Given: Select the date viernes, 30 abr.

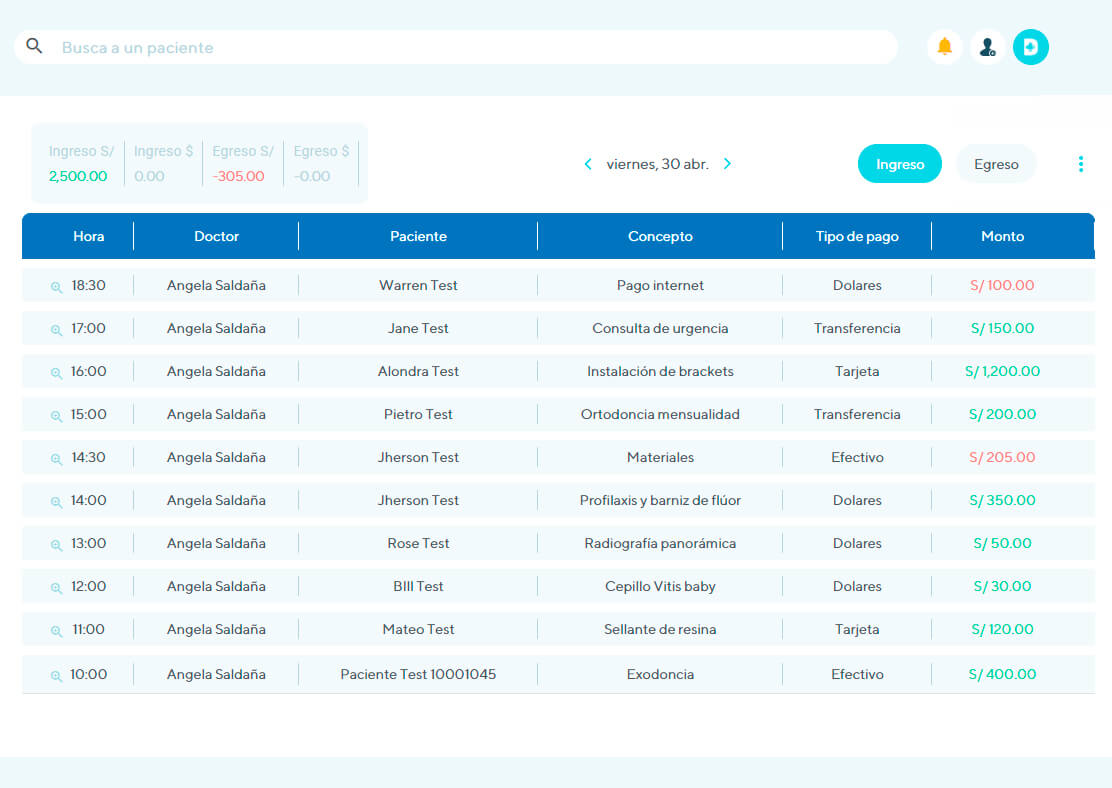Looking at the screenshot, I should [657, 164].
